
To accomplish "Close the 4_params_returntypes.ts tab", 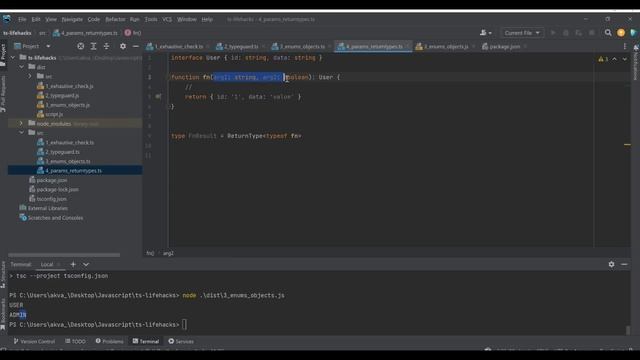I will point(408,47).
